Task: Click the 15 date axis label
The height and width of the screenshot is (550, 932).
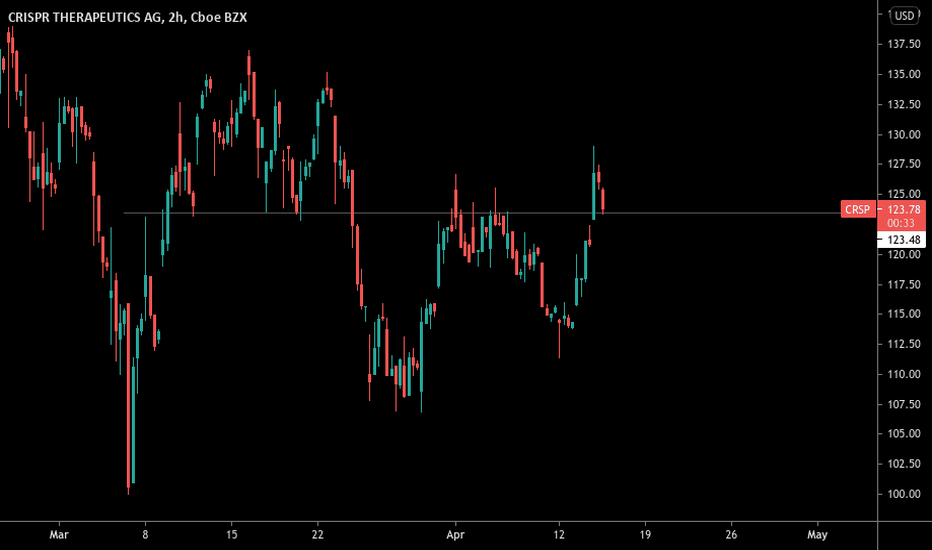Action: [231, 535]
